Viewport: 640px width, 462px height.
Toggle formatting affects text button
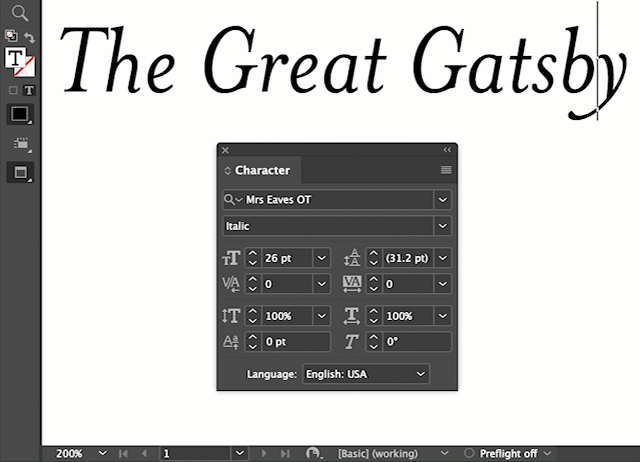click(x=30, y=90)
